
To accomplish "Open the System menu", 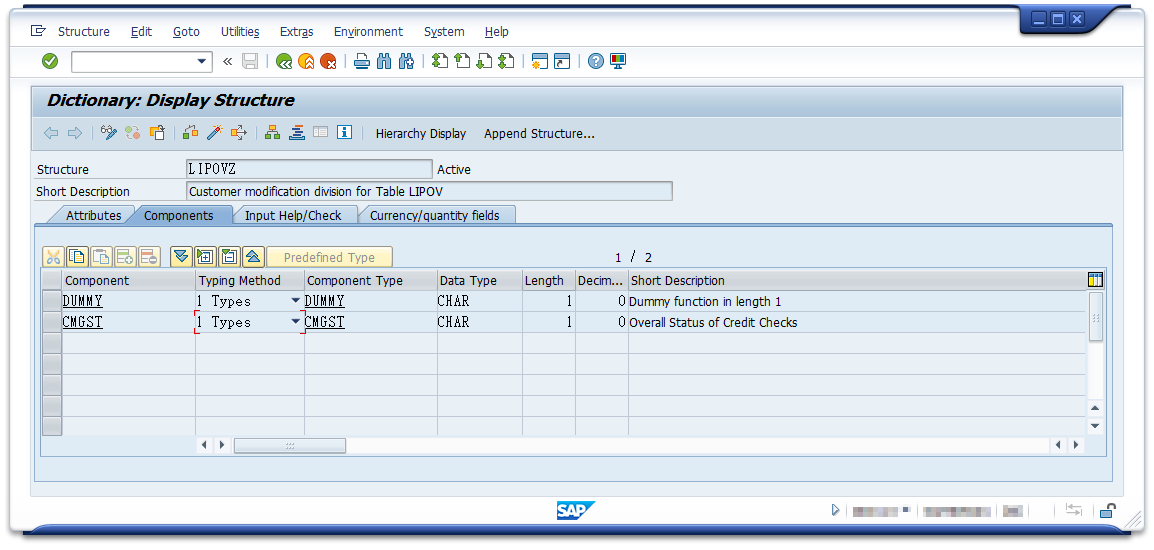I will (444, 32).
